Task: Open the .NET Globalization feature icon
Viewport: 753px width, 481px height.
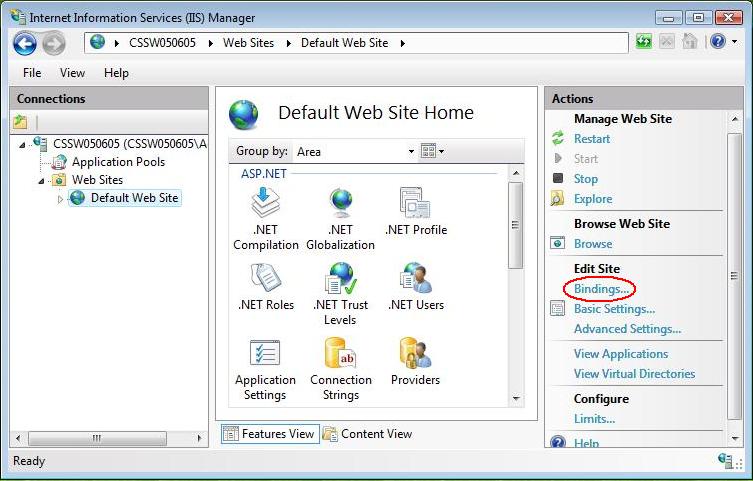Action: [340, 204]
